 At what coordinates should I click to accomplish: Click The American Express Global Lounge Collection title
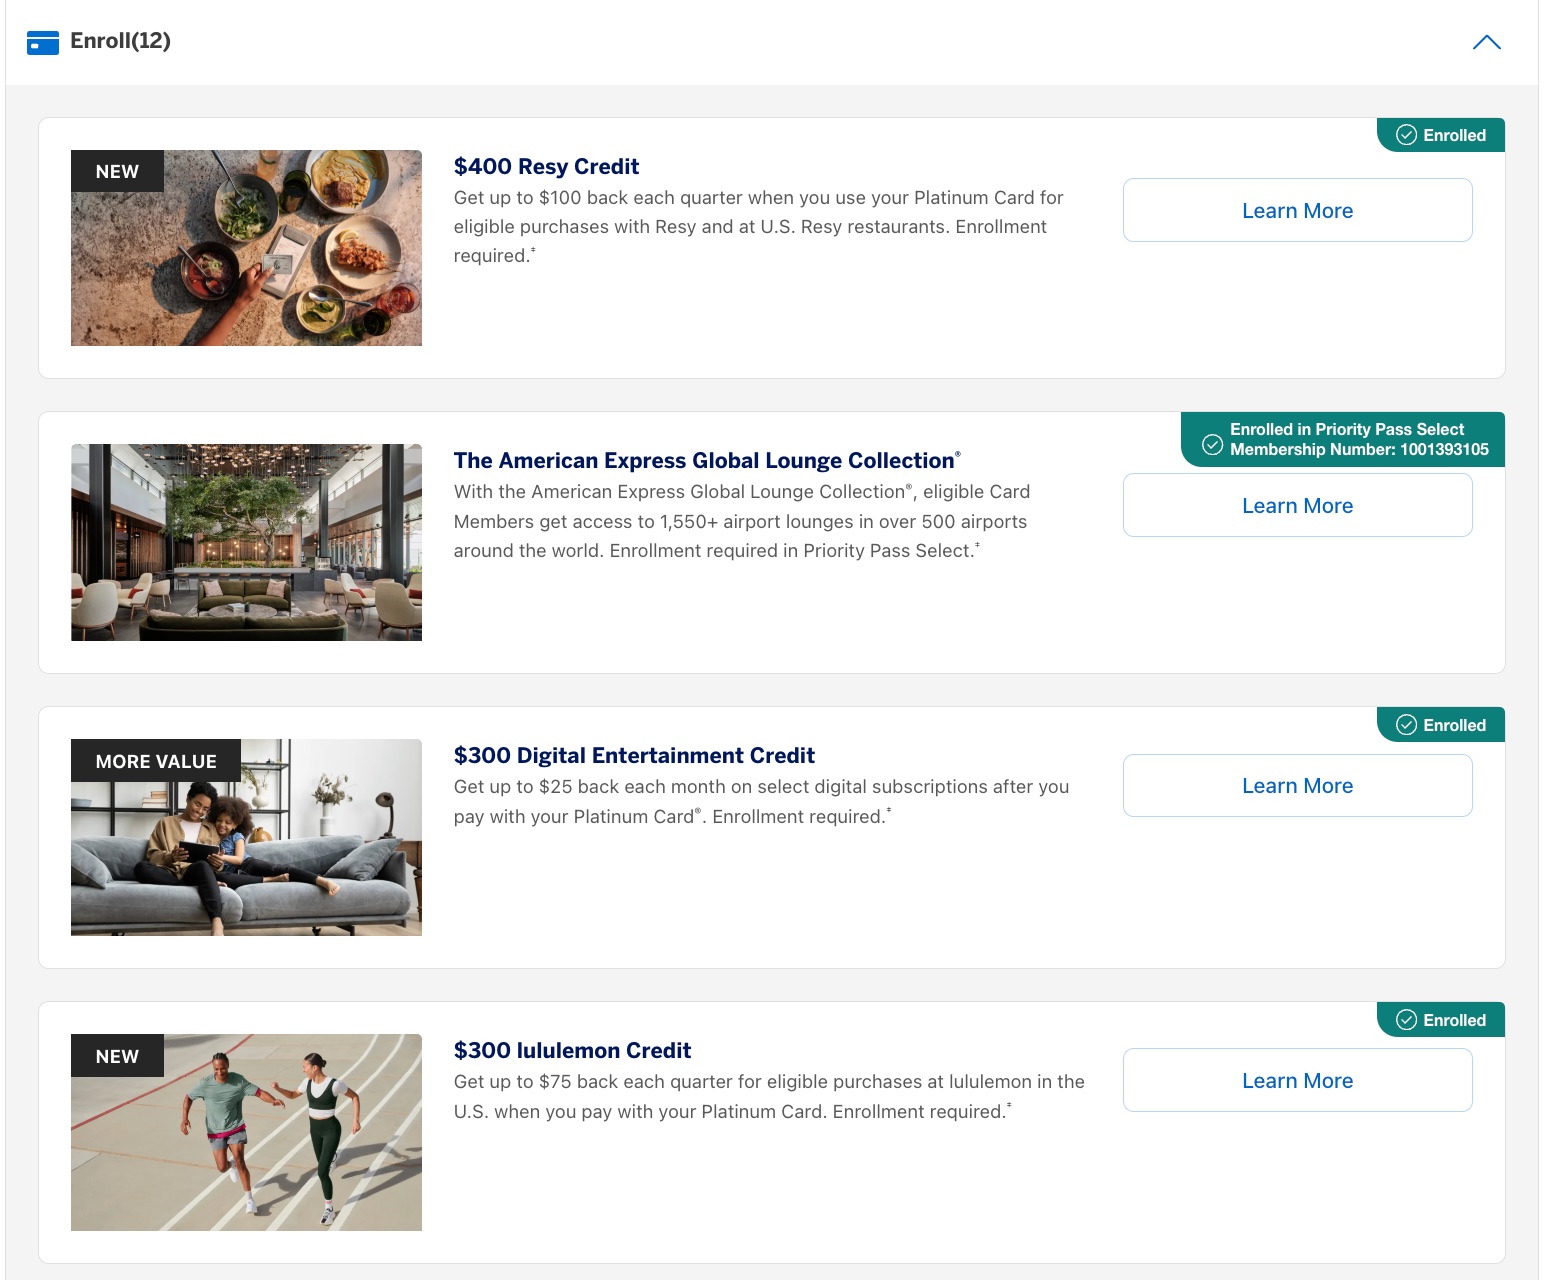click(x=706, y=460)
